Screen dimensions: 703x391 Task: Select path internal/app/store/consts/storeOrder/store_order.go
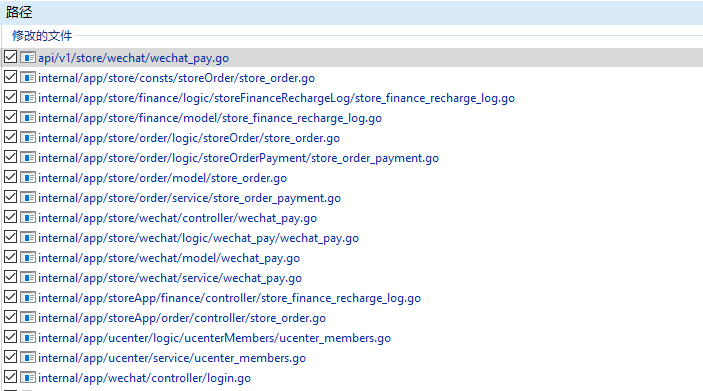point(177,78)
